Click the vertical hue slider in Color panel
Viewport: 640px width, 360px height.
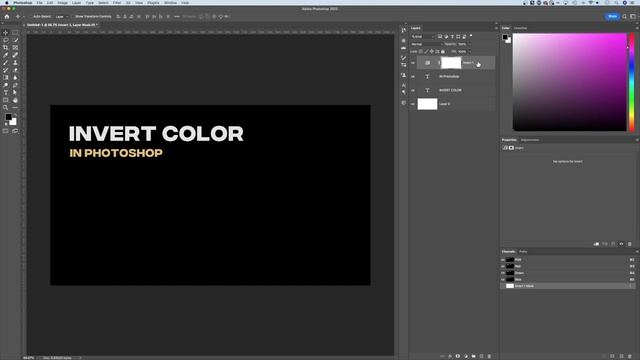632,82
